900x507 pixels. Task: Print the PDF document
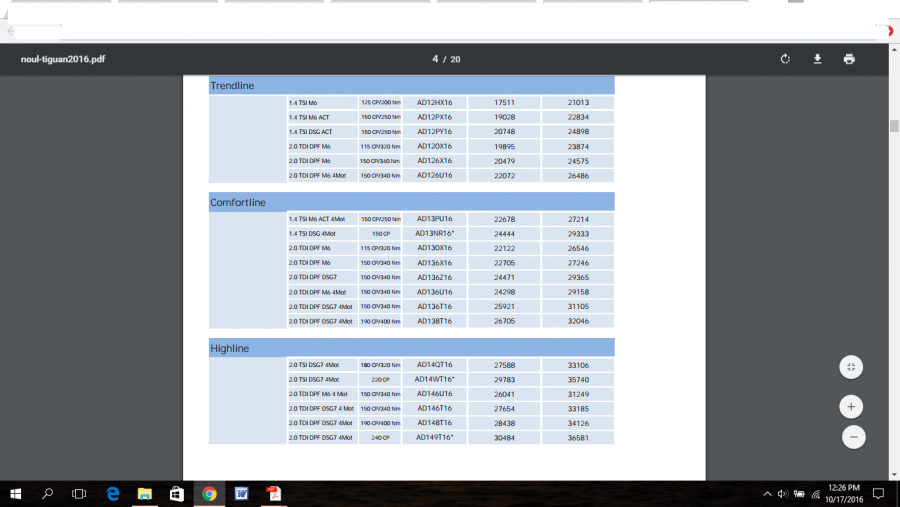pyautogui.click(x=849, y=59)
